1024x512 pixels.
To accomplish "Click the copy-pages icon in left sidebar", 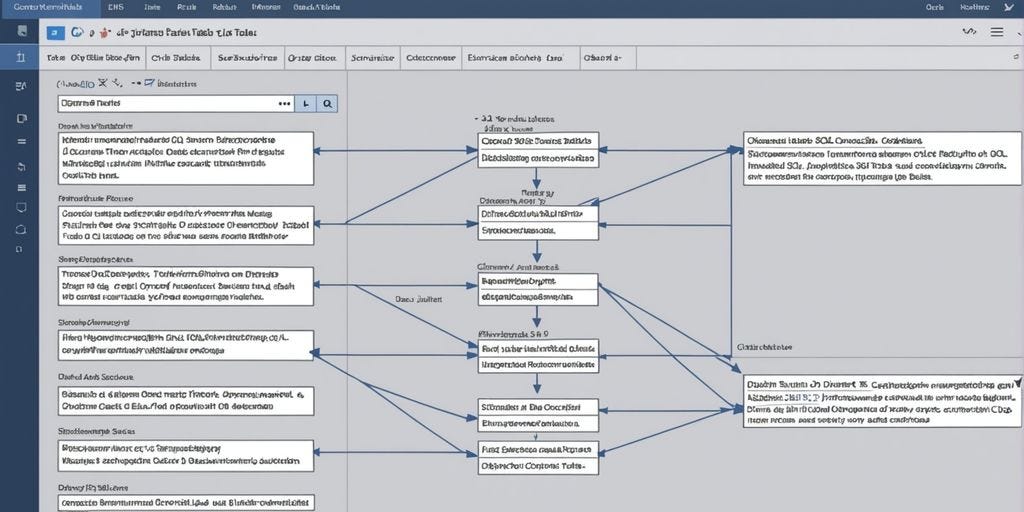I will click(21, 118).
